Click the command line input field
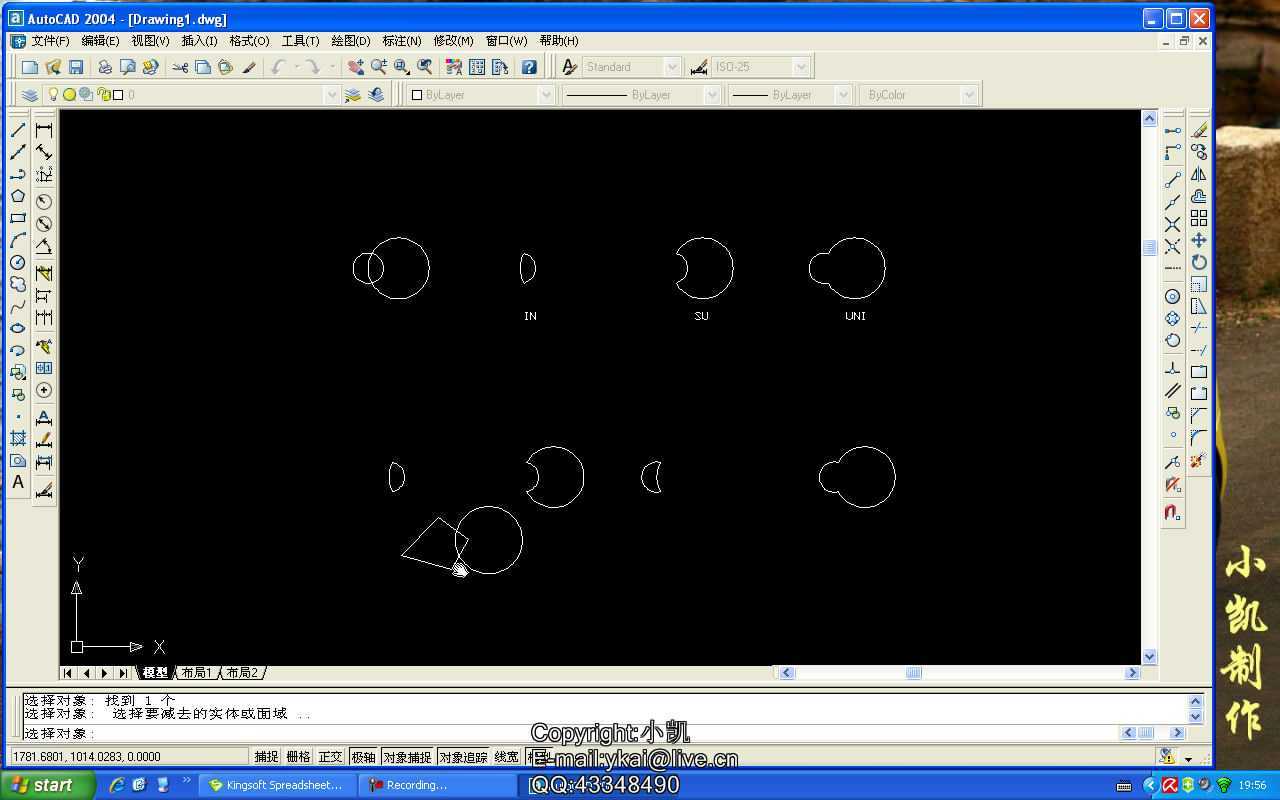The image size is (1280, 800). (570, 733)
